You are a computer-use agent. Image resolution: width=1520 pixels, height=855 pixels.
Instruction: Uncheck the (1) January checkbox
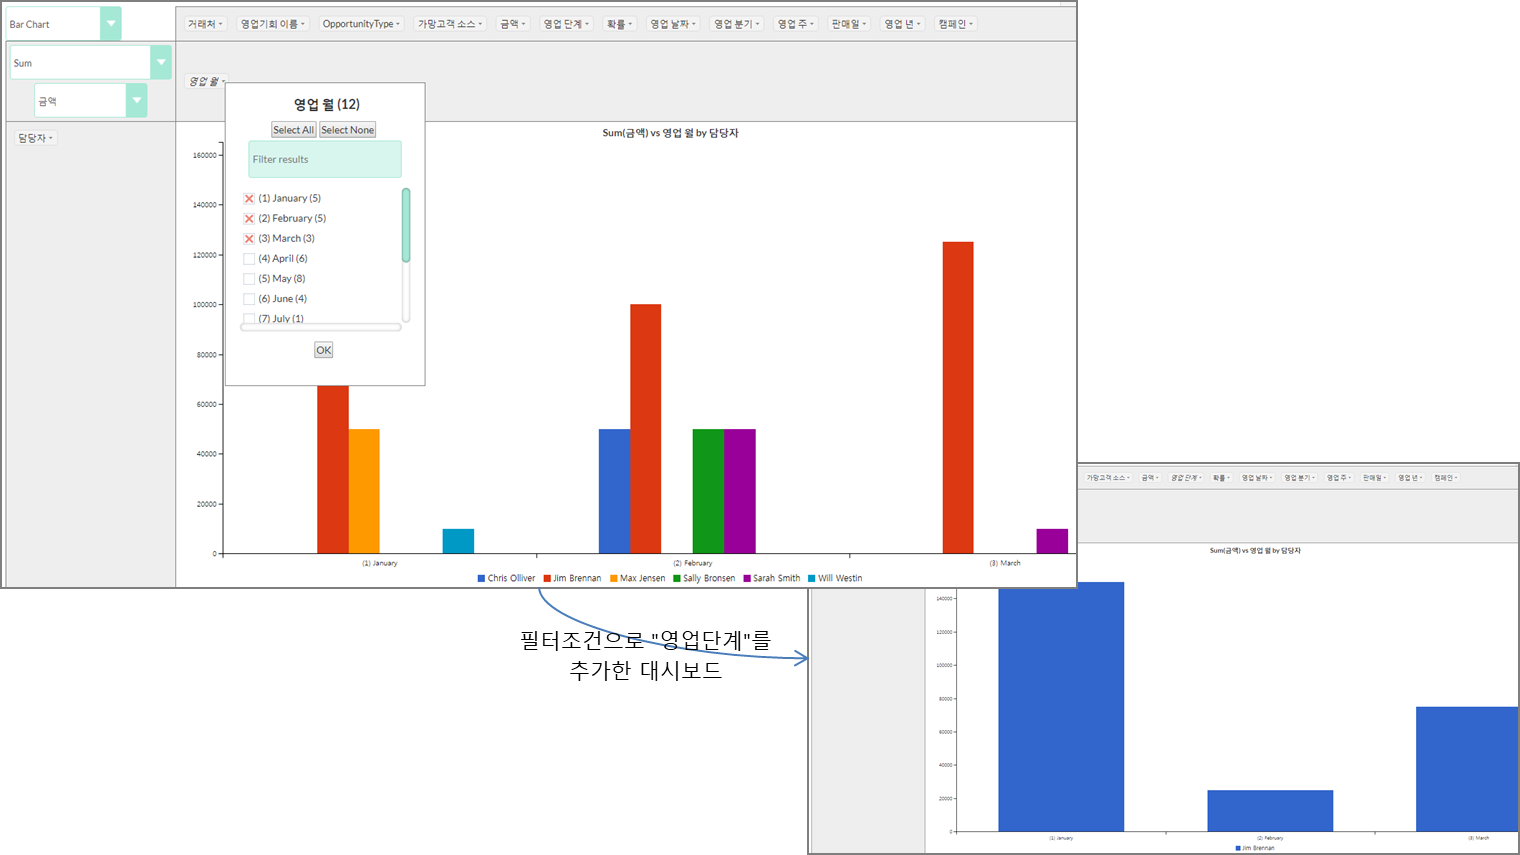[249, 199]
